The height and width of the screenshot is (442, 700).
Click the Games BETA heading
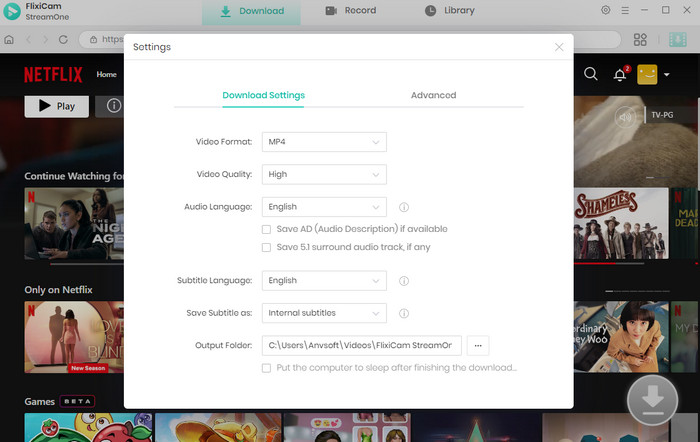click(59, 401)
